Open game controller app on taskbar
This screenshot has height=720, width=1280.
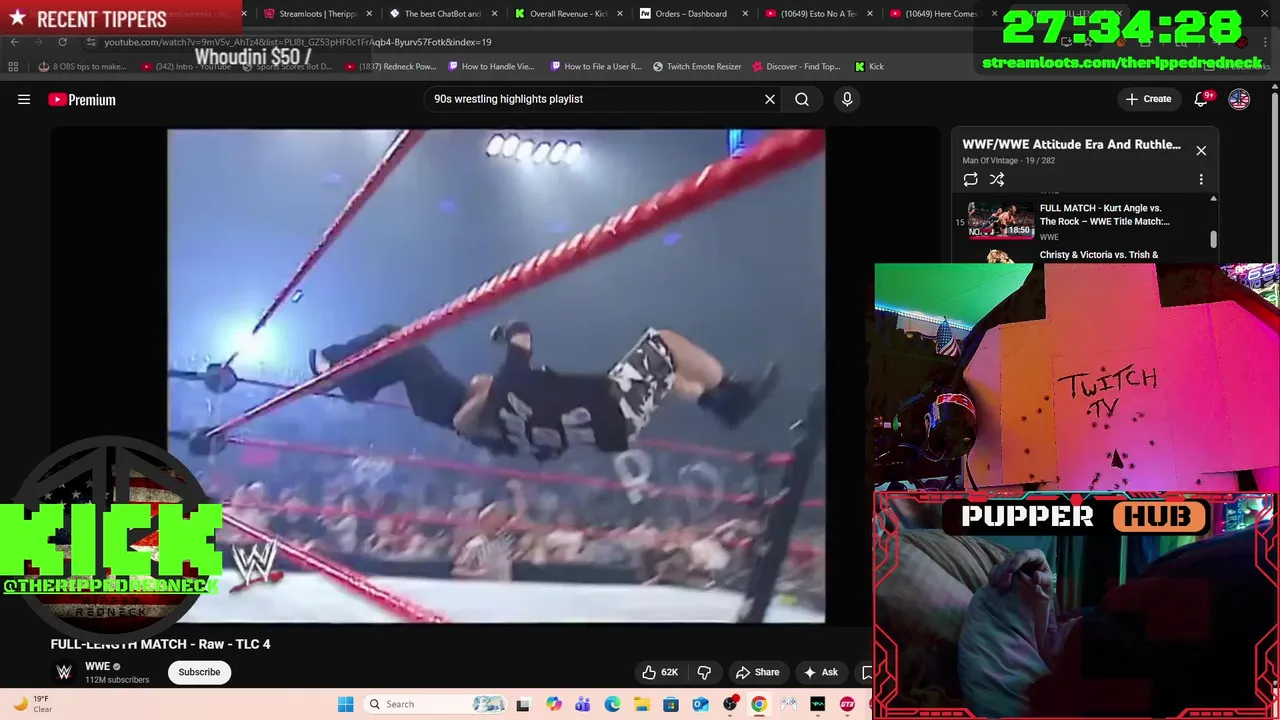788,704
